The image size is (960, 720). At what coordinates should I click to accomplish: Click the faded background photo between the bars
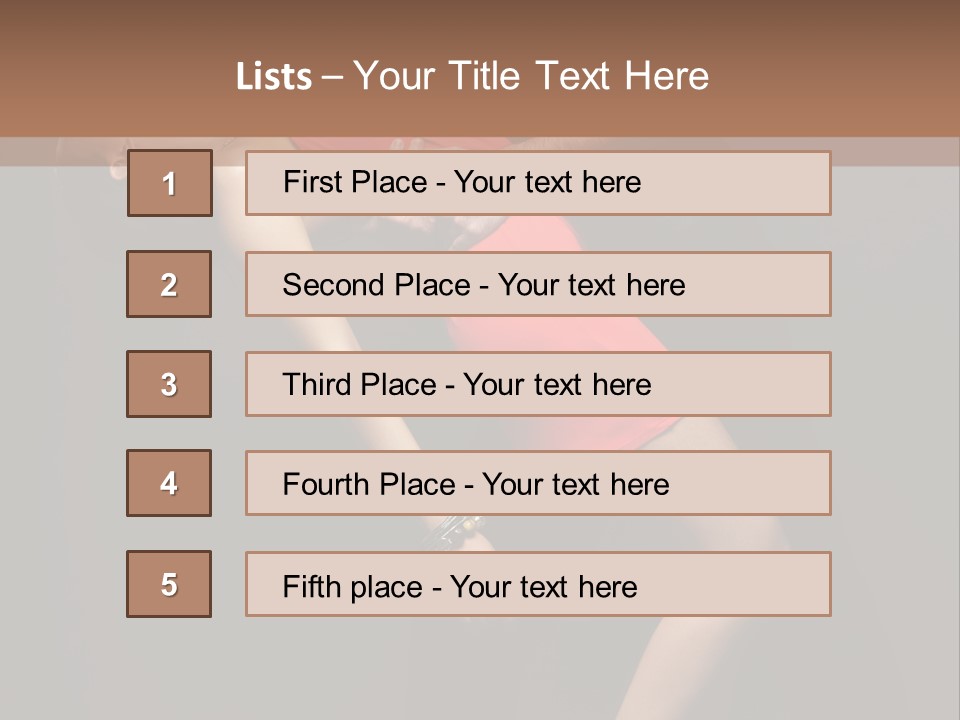pos(540,333)
